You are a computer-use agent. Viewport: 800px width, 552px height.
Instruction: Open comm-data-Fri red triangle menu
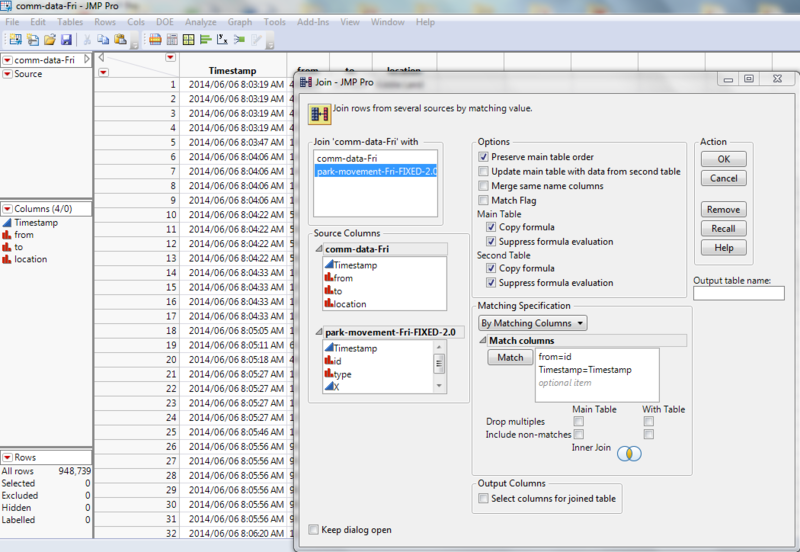pyautogui.click(x=7, y=60)
